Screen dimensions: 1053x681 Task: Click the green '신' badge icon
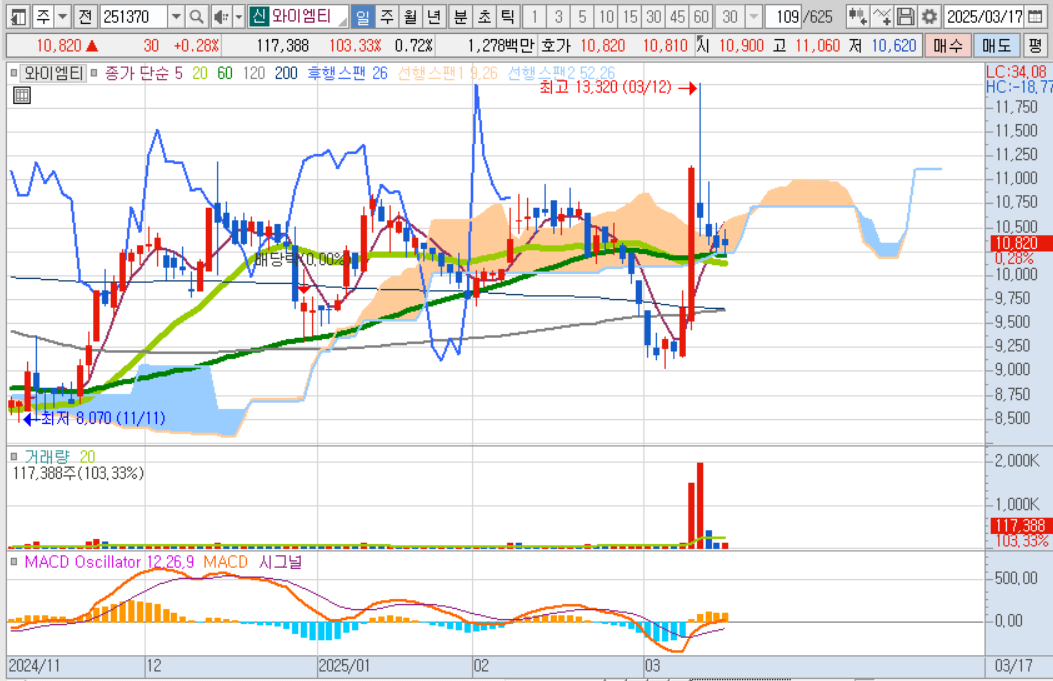click(x=259, y=16)
